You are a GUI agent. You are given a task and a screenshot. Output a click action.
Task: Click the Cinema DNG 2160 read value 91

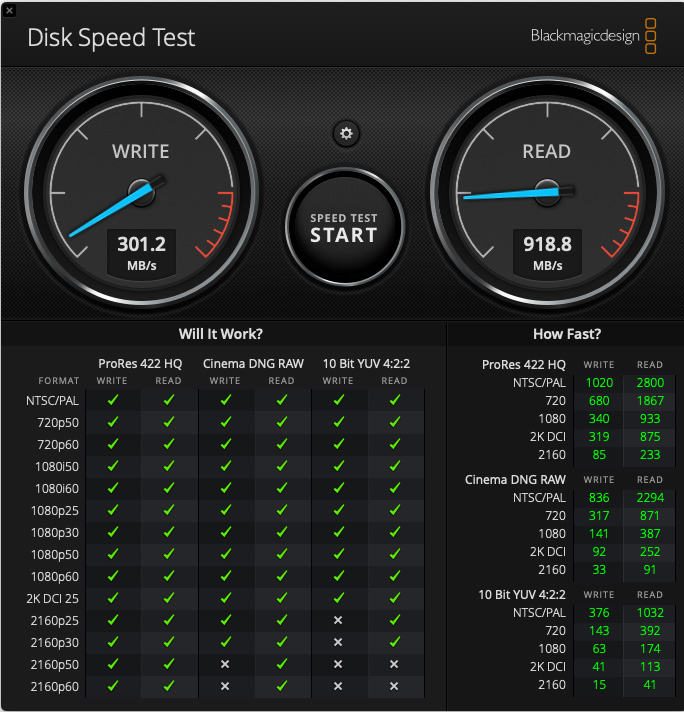650,569
